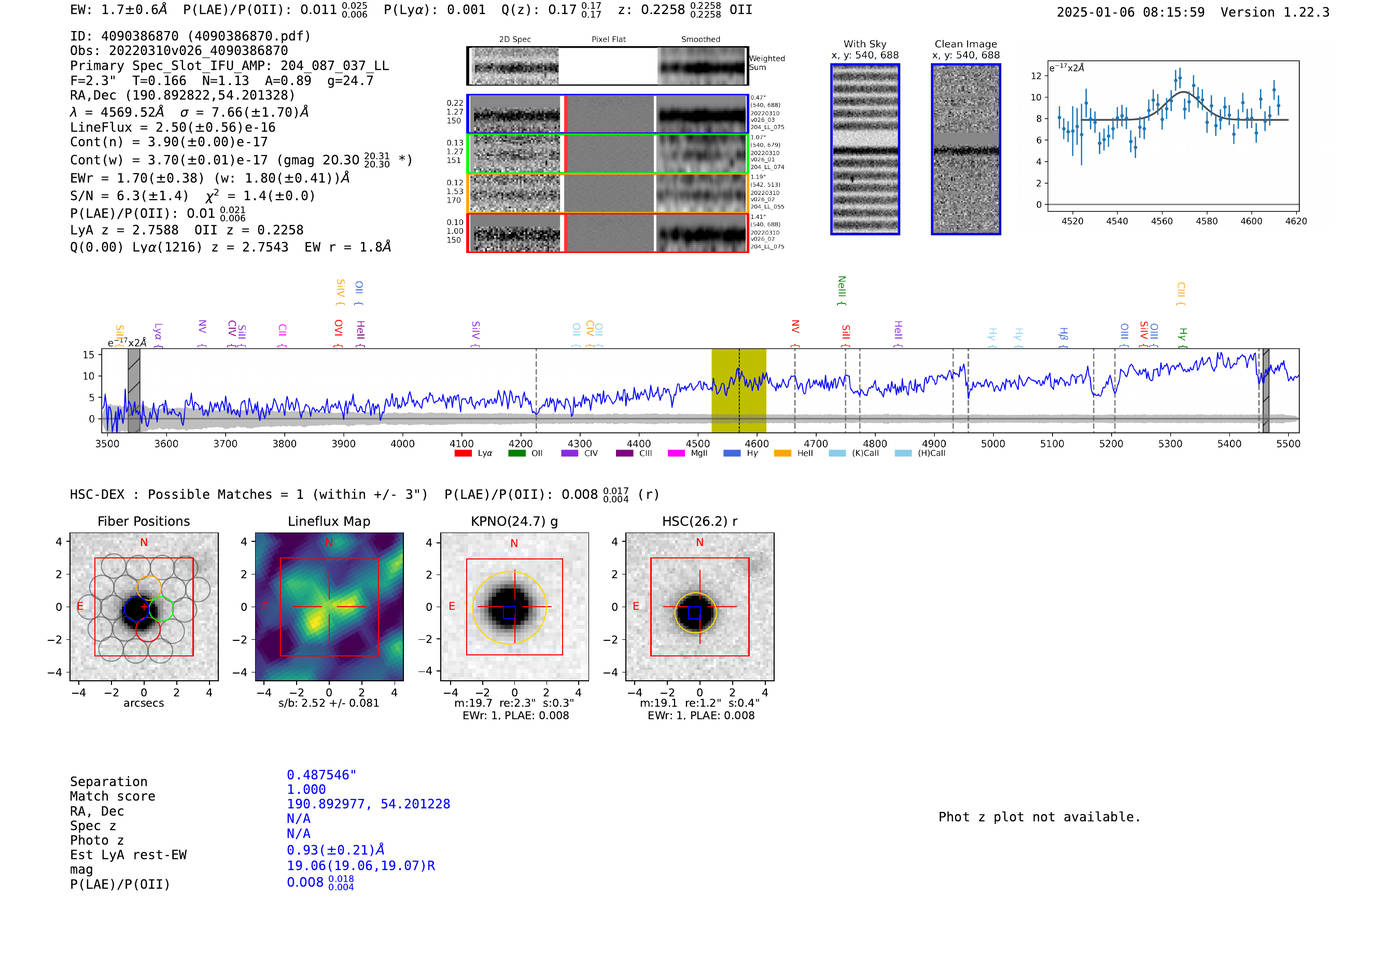Click the blue square marker in KPNO image
1400x953 pixels.
pos(509,612)
